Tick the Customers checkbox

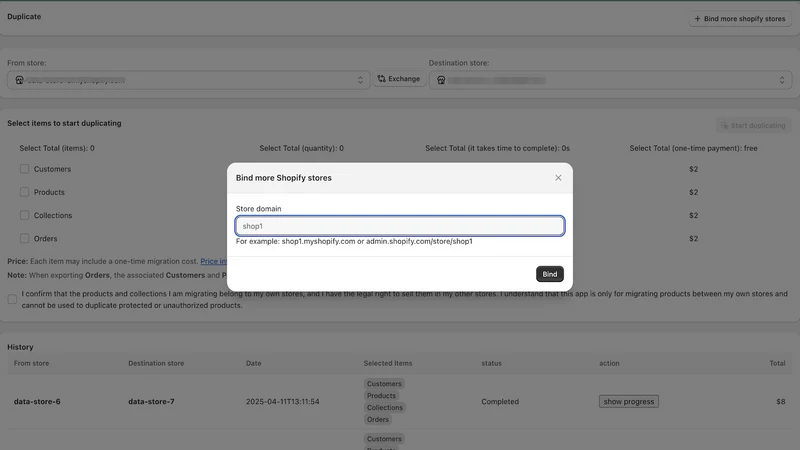pos(24,169)
